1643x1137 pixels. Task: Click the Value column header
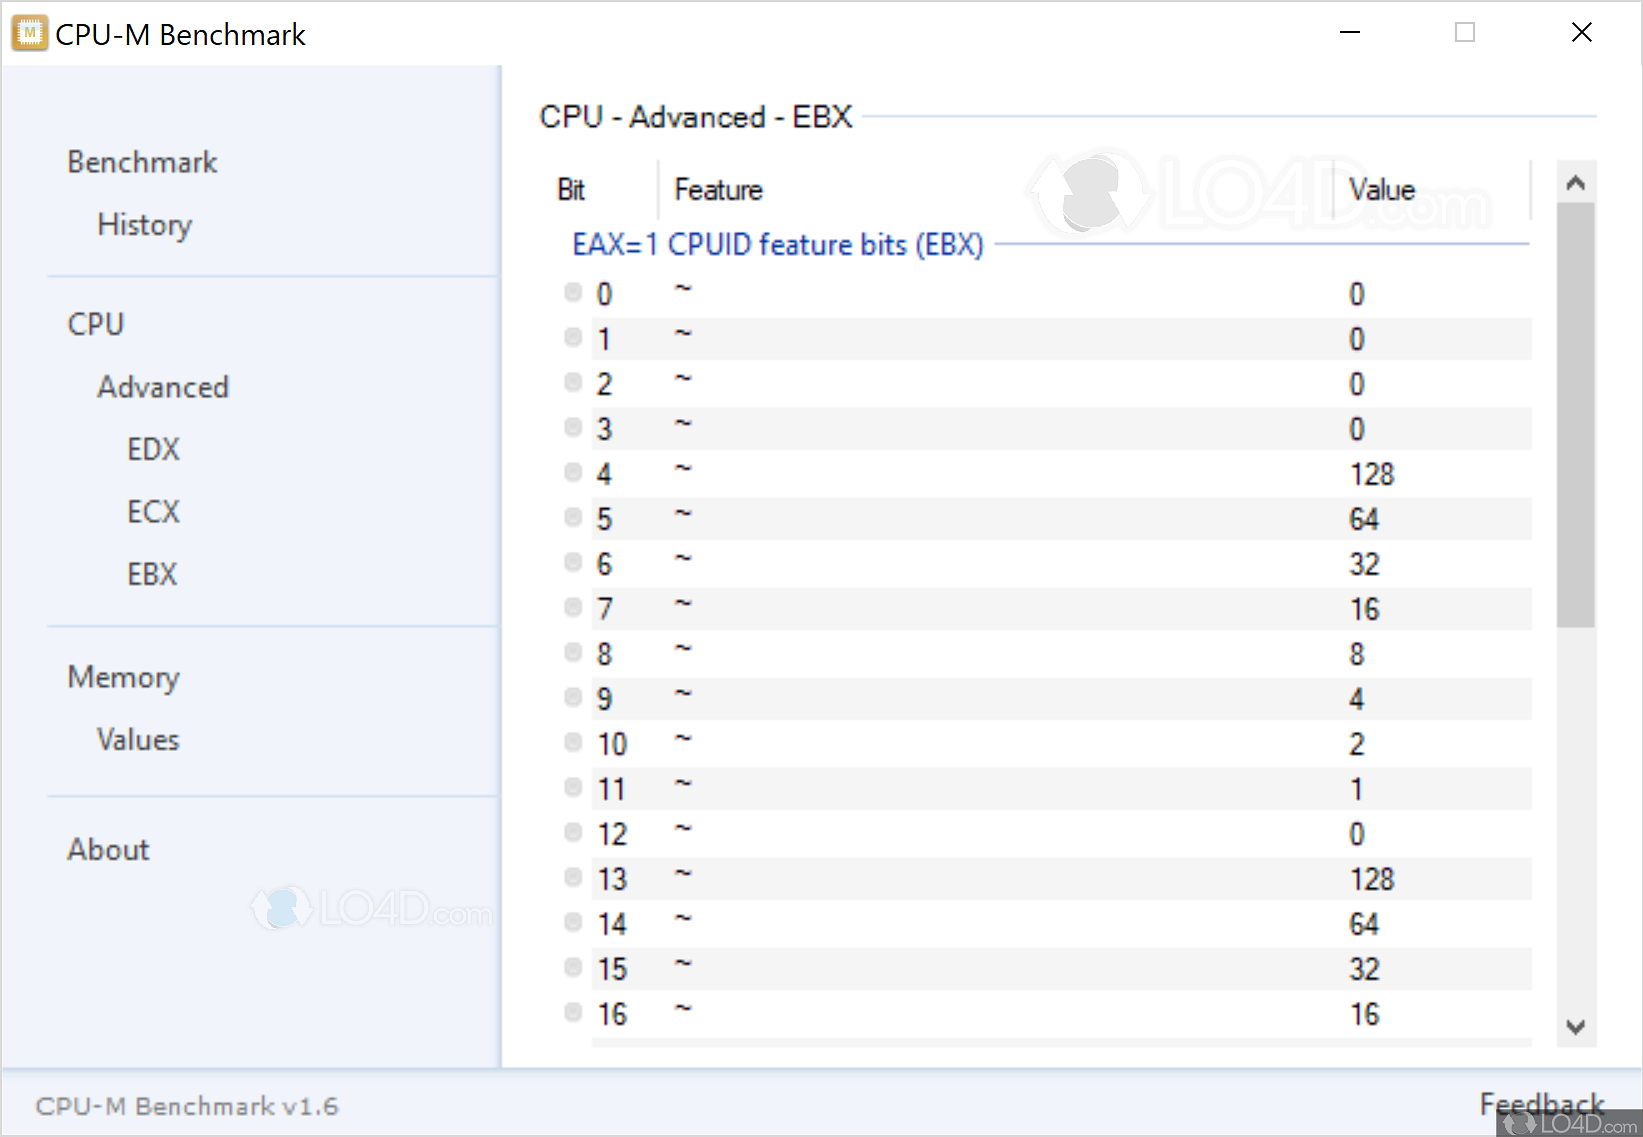click(1381, 190)
